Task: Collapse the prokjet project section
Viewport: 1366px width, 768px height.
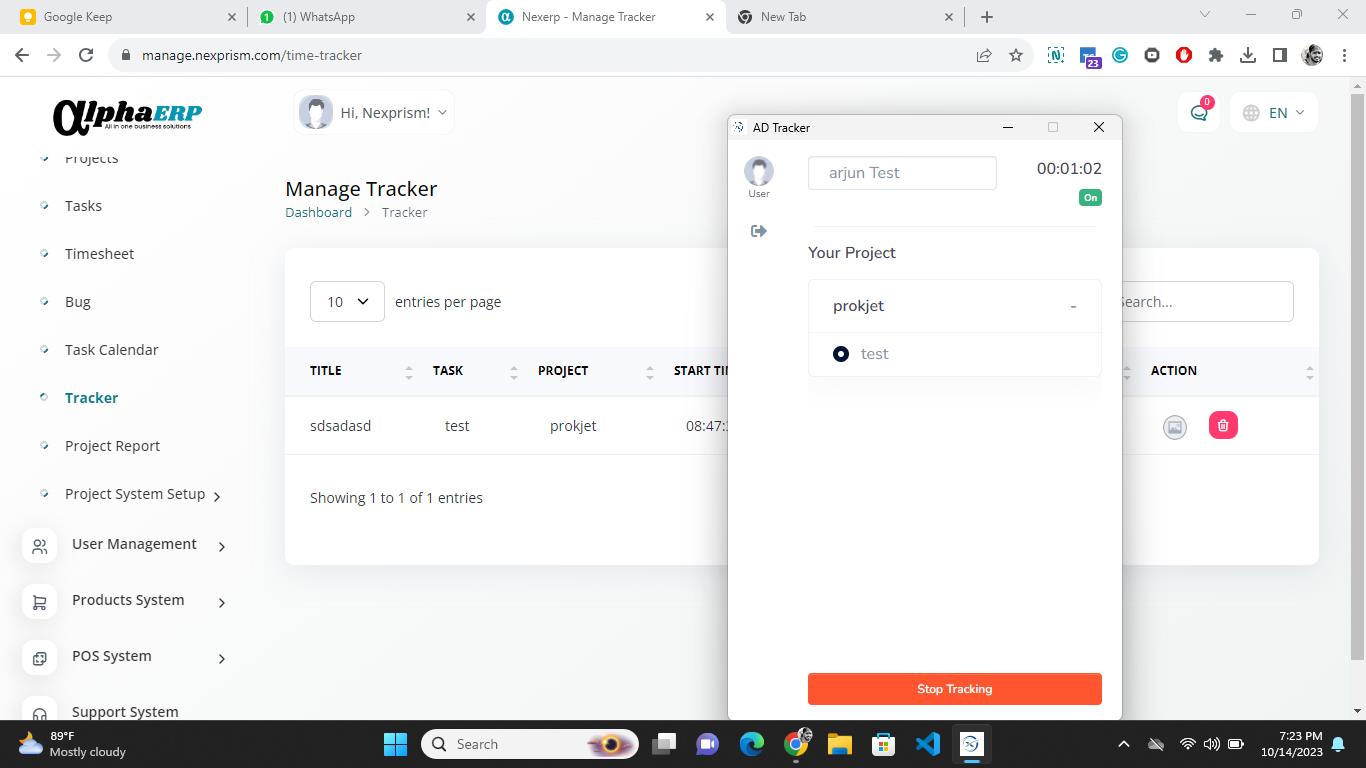Action: coord(1073,306)
